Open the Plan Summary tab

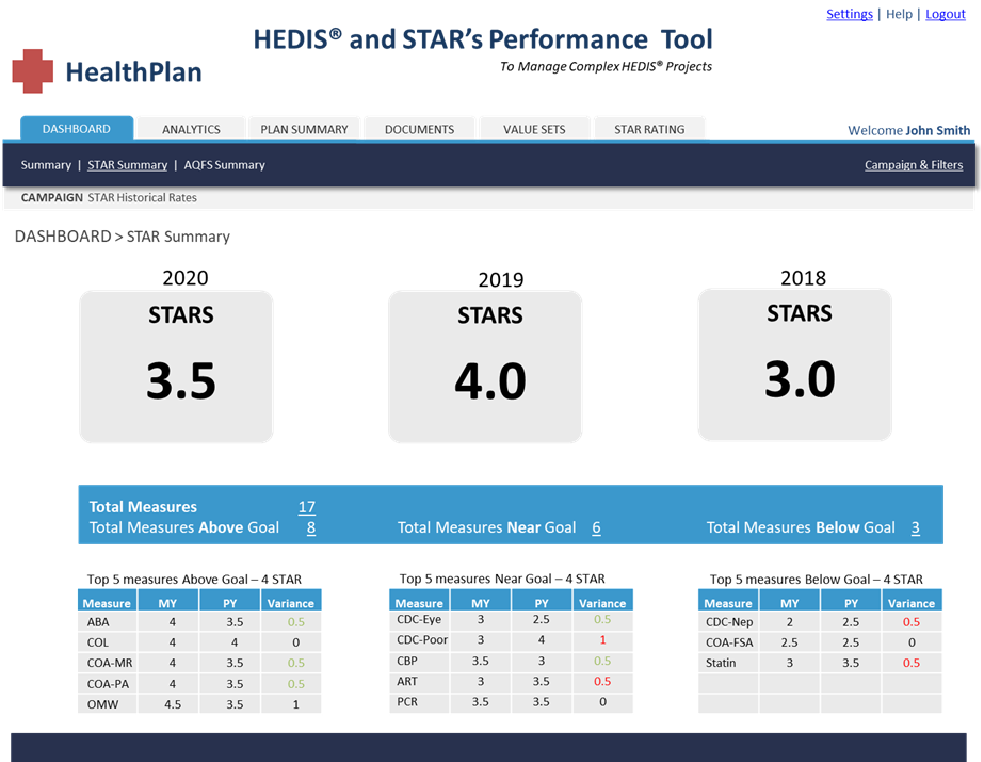[x=304, y=129]
